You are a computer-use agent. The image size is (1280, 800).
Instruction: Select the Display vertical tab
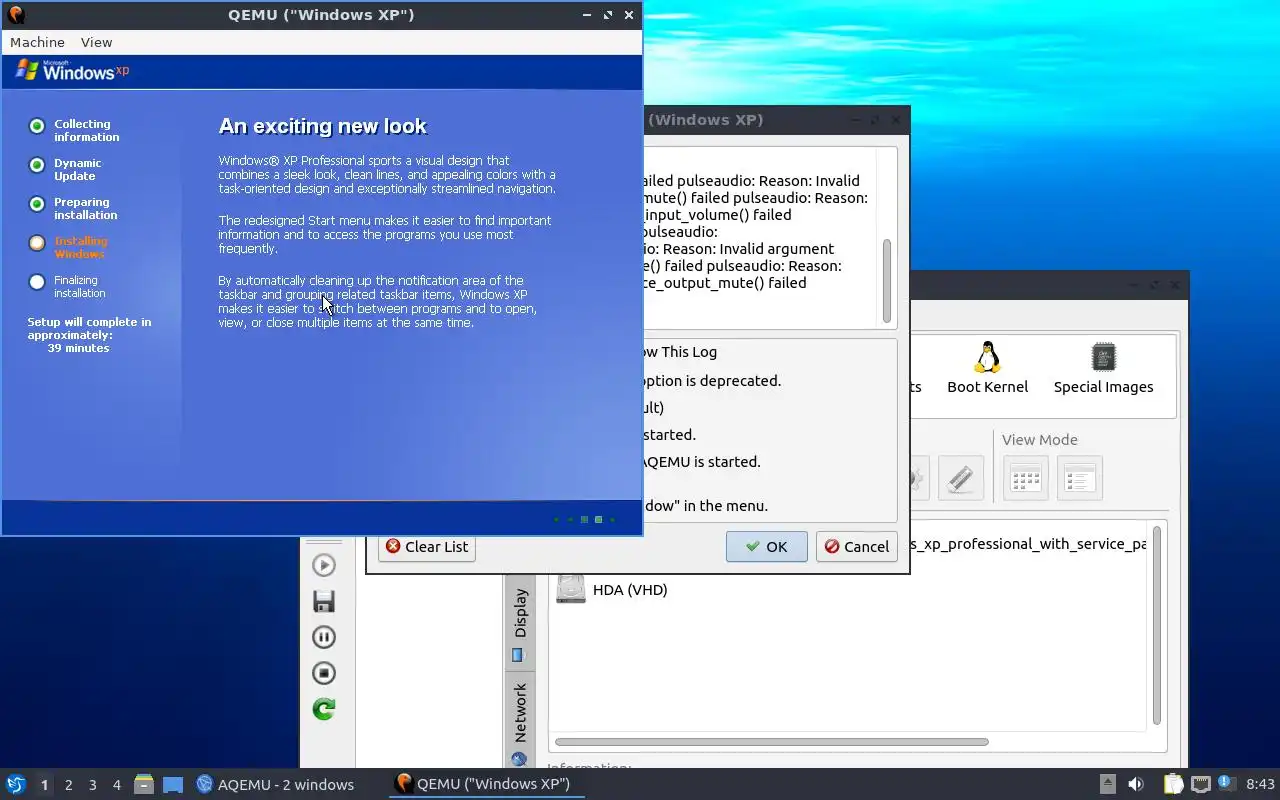click(519, 623)
